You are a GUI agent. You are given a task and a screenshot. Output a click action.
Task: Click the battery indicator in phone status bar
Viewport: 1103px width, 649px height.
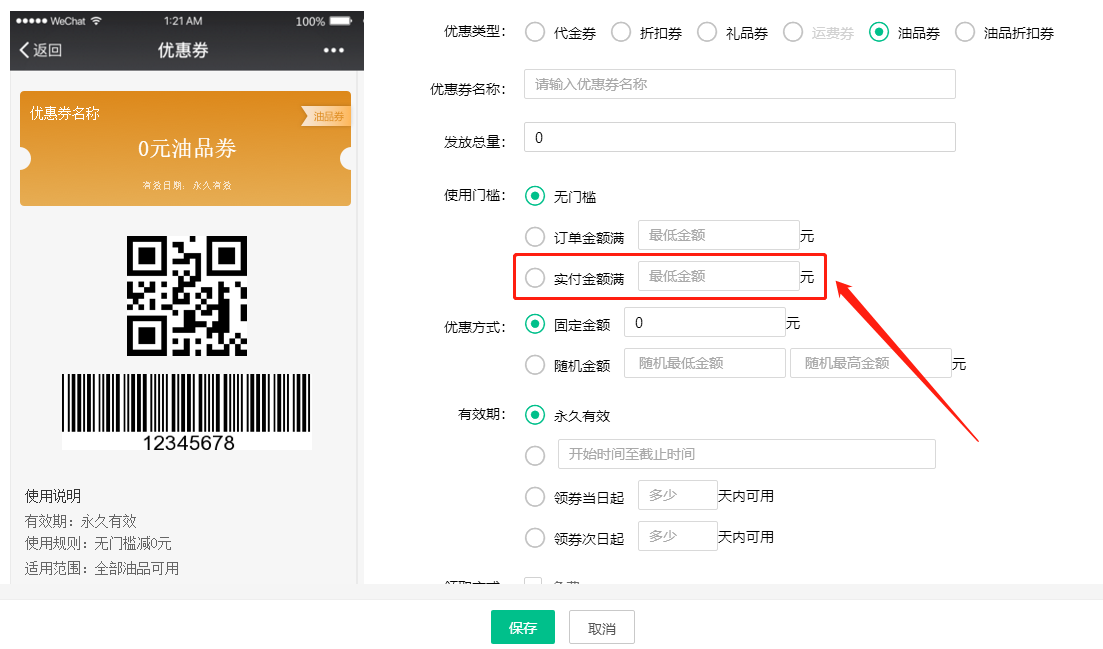point(341,21)
